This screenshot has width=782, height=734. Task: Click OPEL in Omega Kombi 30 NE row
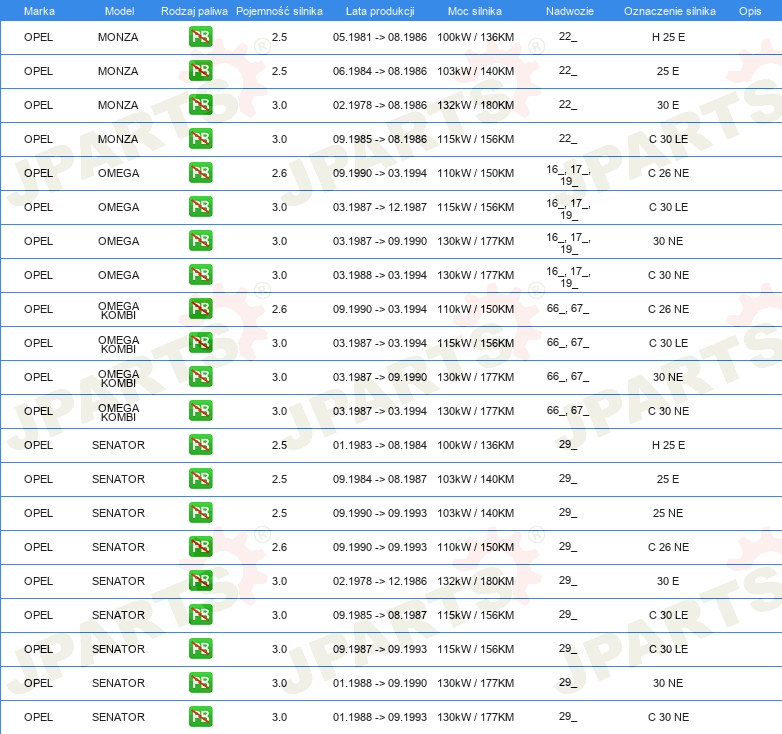tap(38, 377)
